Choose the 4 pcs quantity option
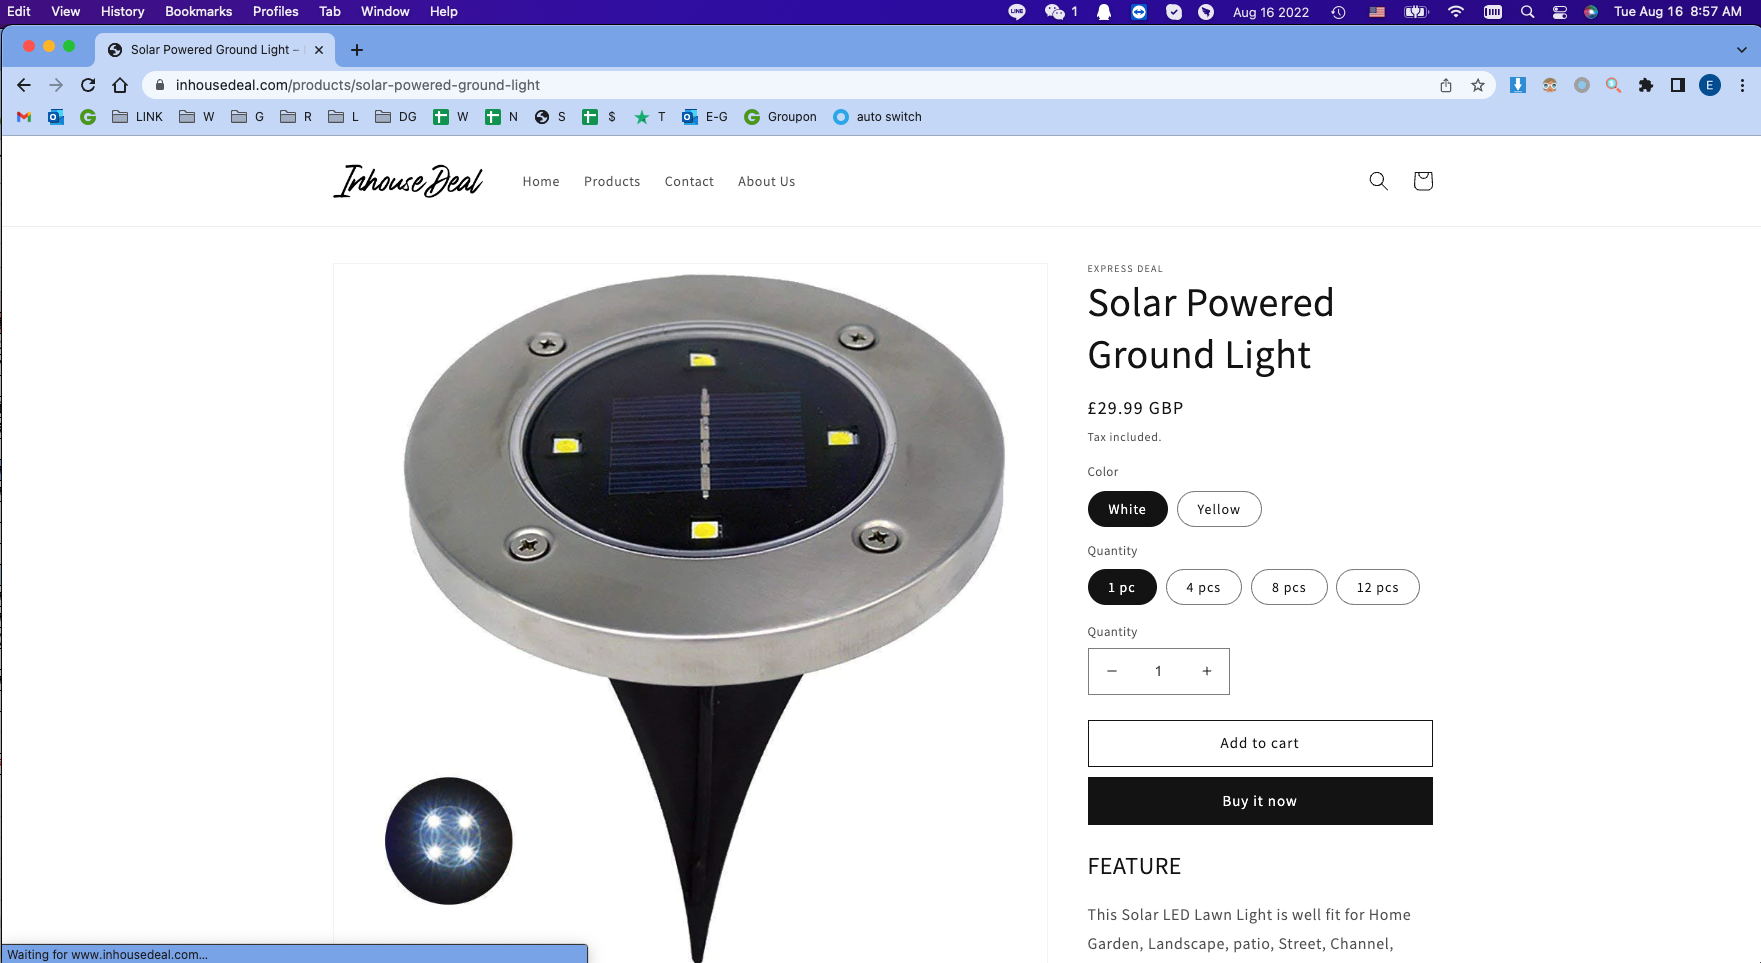This screenshot has width=1761, height=963. [1204, 587]
